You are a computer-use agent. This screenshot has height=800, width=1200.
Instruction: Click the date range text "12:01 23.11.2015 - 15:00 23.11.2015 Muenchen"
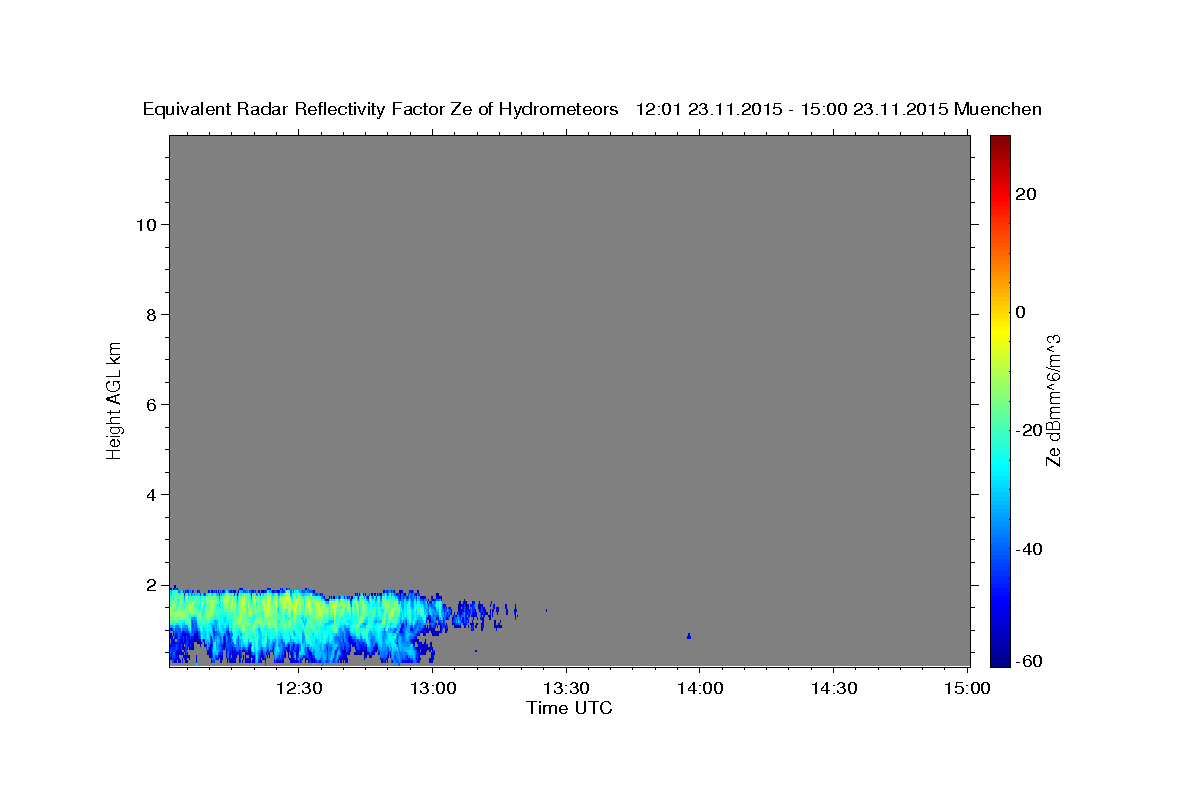tap(839, 109)
